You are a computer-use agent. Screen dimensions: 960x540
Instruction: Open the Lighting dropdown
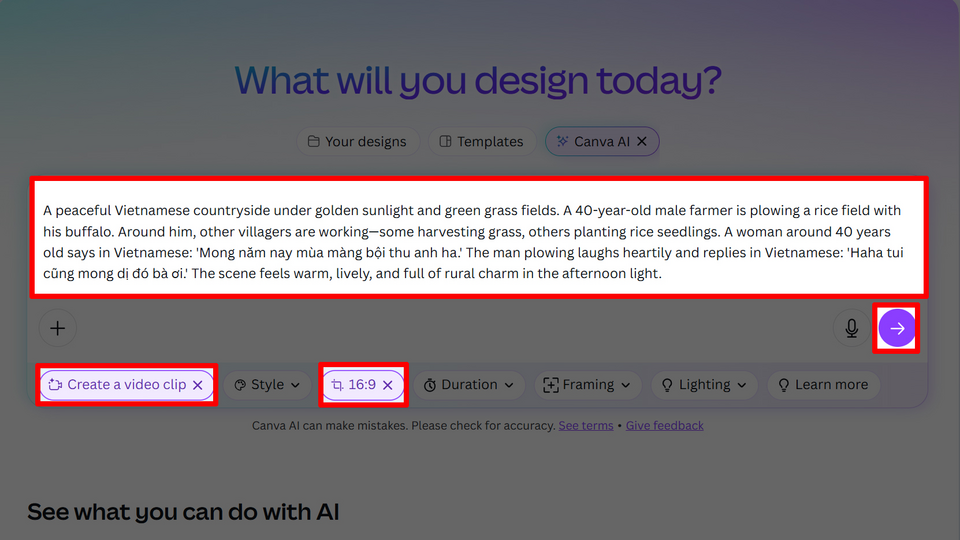[x=704, y=385]
